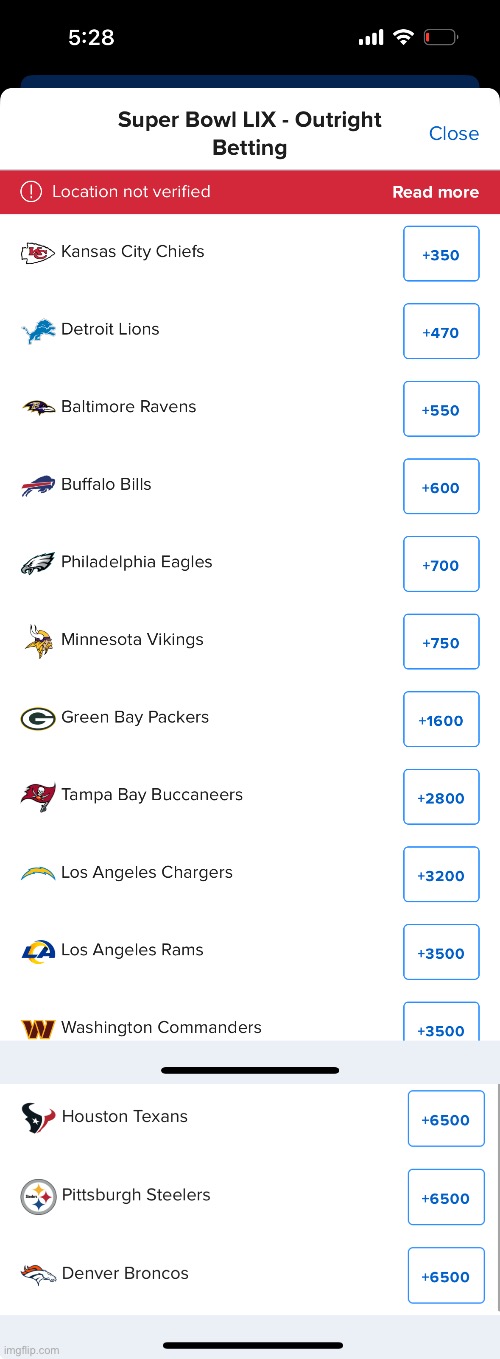Tap the Philadelphia Eagles logo
500x1359 pixels.
[x=38, y=563]
